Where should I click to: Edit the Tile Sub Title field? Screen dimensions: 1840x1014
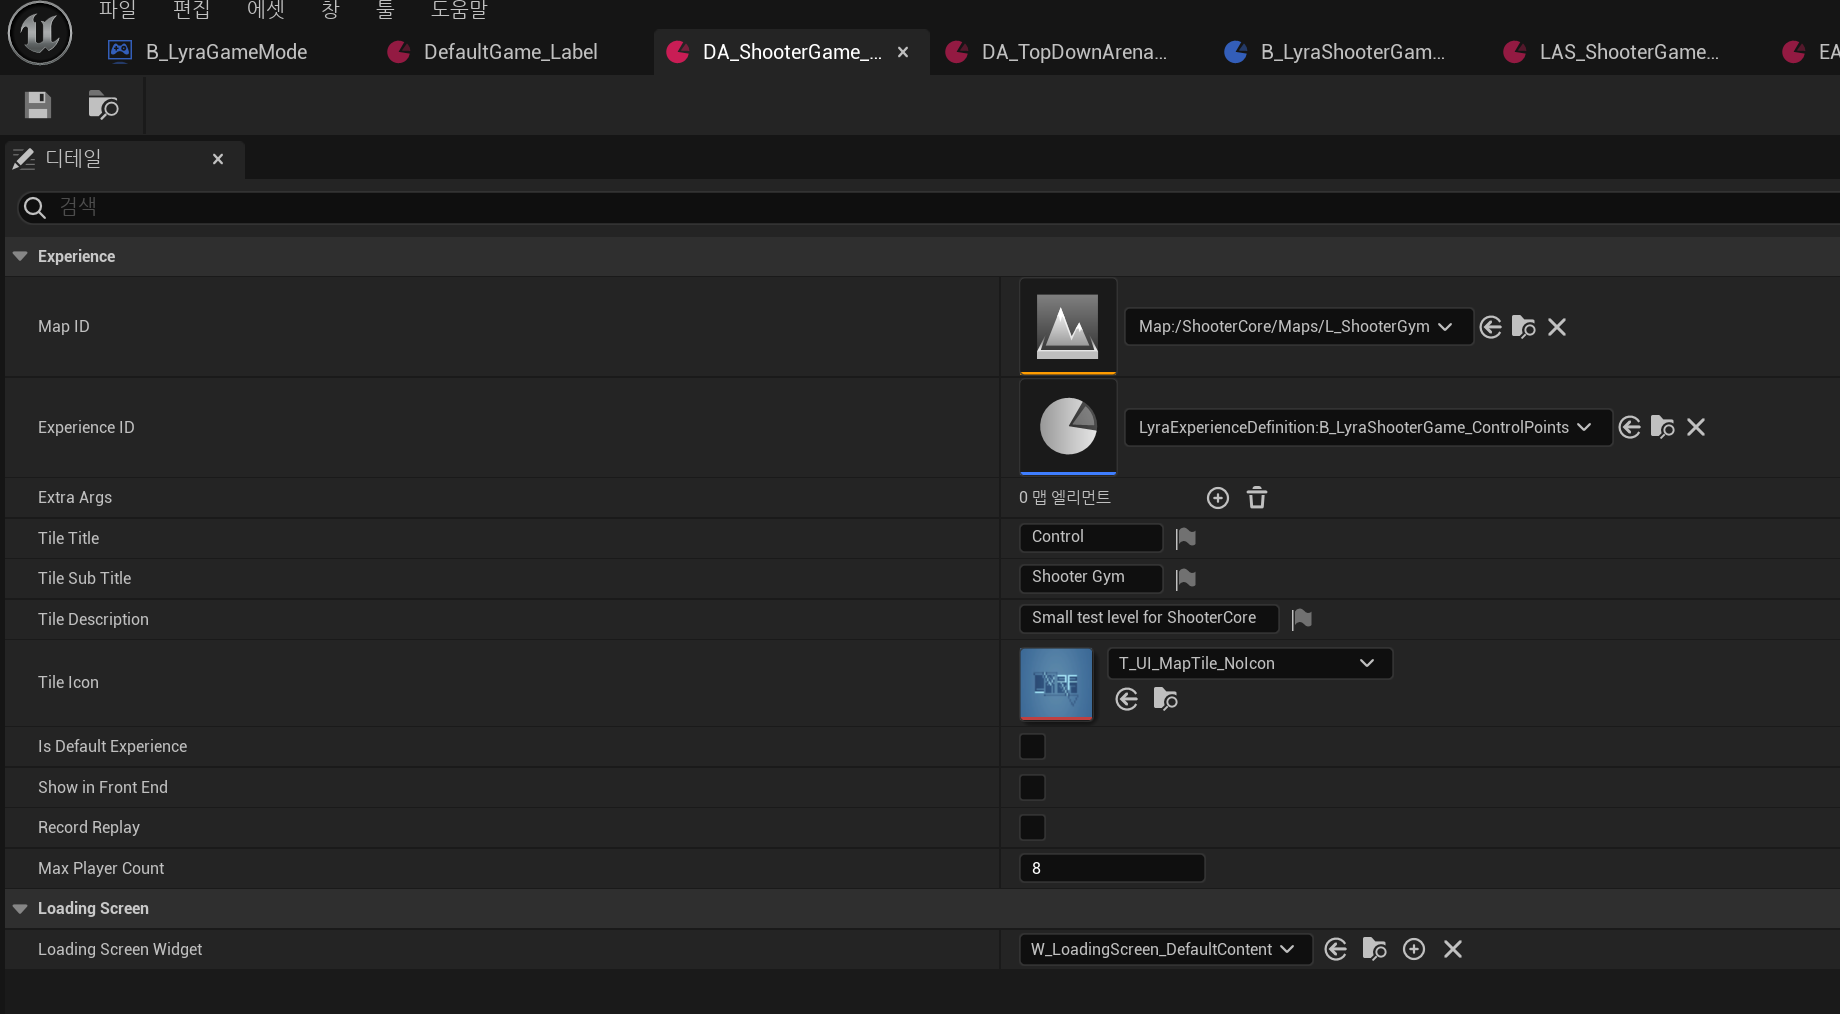click(x=1091, y=577)
